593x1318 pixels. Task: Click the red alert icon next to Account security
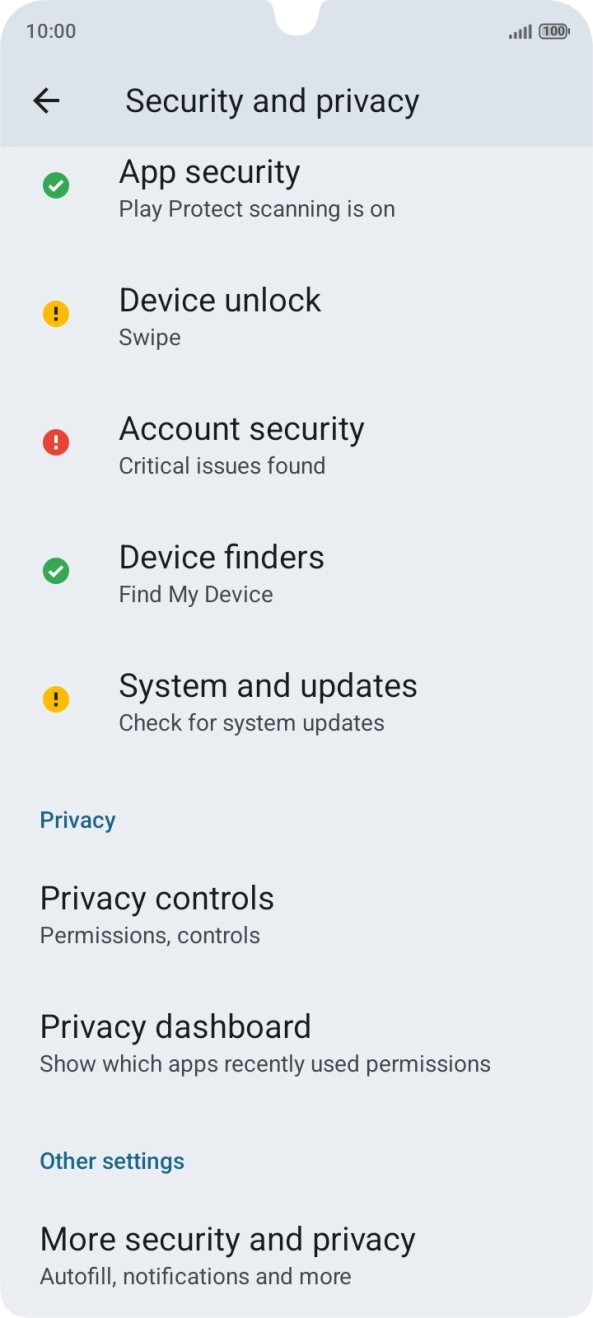click(56, 441)
